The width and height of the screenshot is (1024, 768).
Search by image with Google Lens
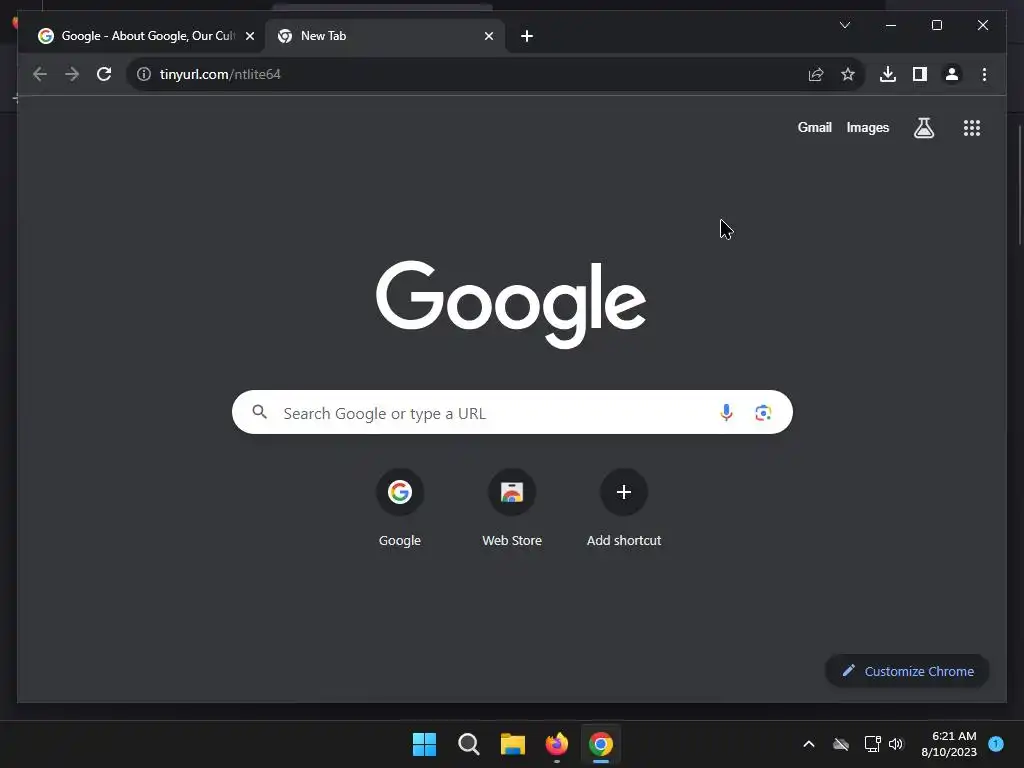tap(763, 413)
